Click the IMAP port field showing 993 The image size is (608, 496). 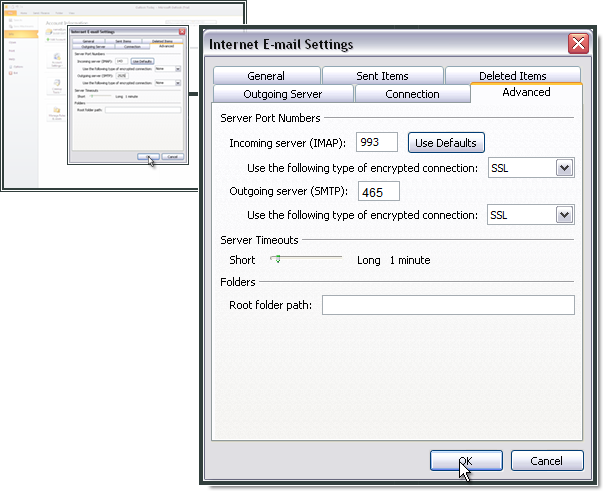[377, 142]
